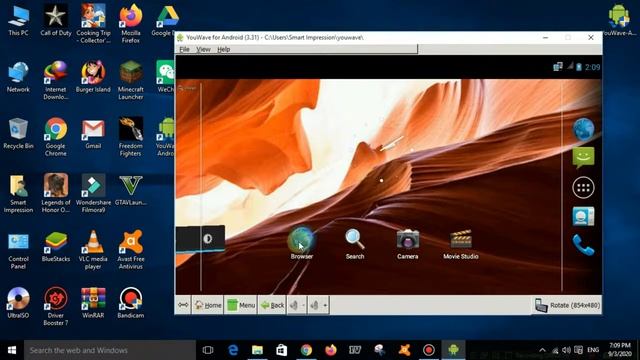The height and width of the screenshot is (360, 640).
Task: Select UltraISO desktop shortcut
Action: tap(18, 303)
